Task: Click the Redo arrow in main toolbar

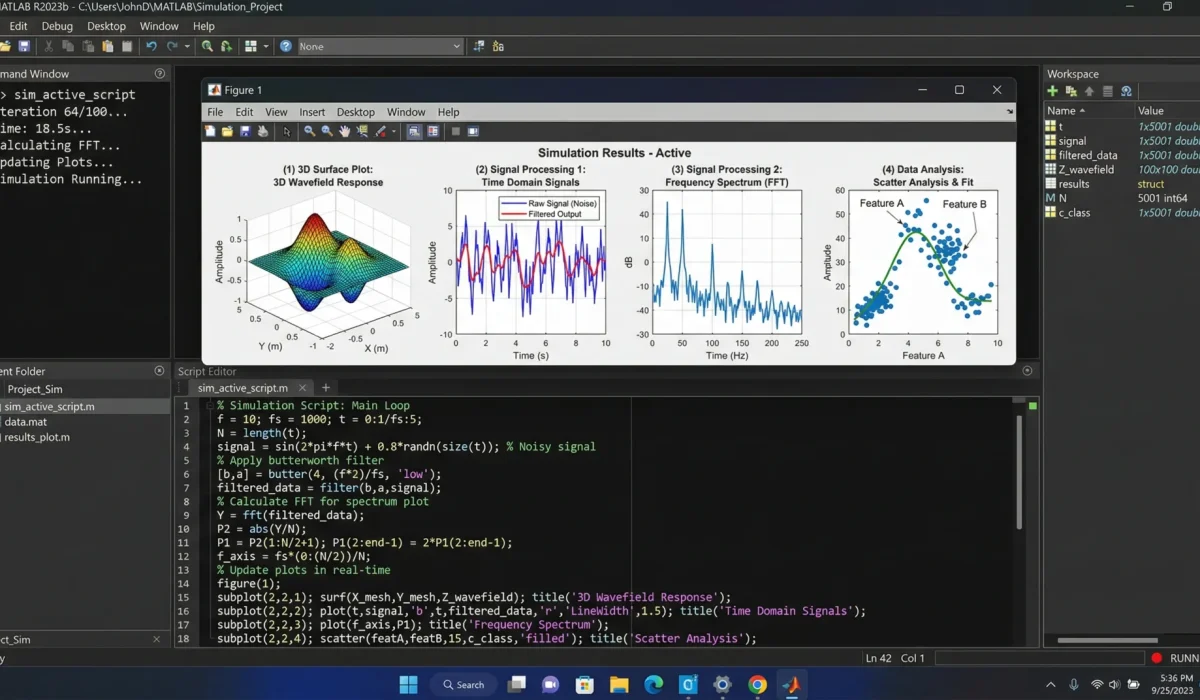Action: coord(172,46)
